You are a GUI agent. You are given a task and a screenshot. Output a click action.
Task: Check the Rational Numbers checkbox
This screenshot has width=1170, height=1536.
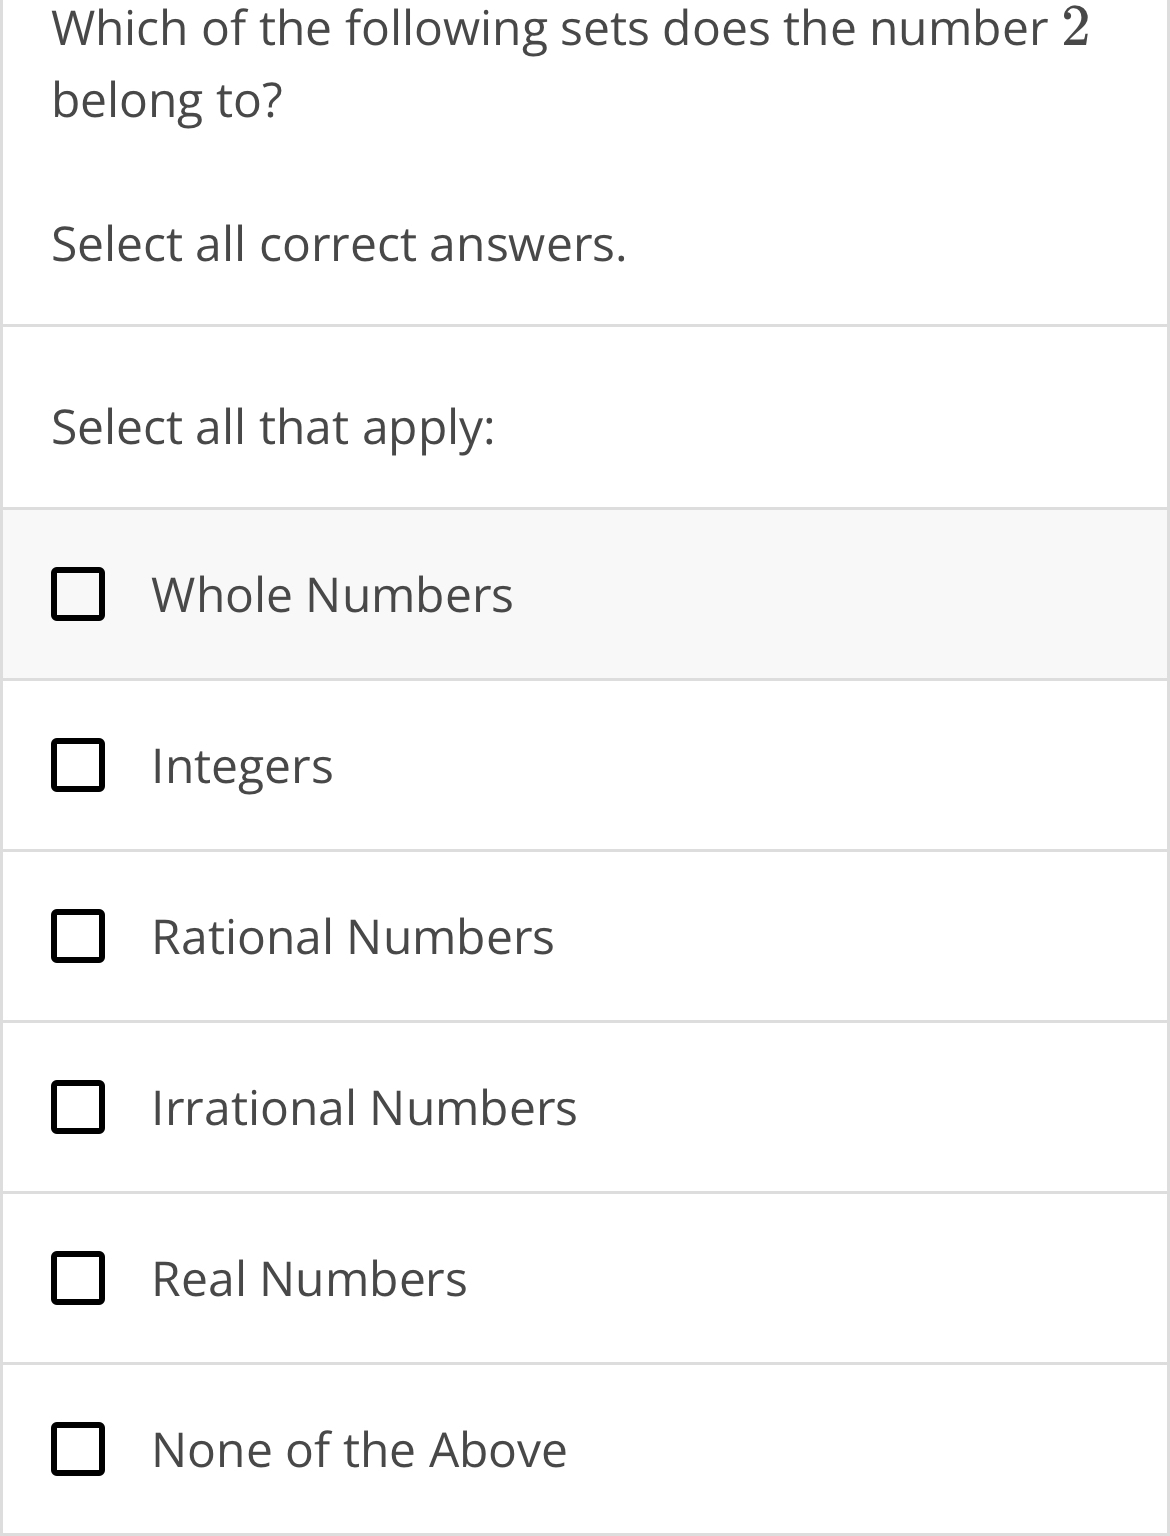79,937
